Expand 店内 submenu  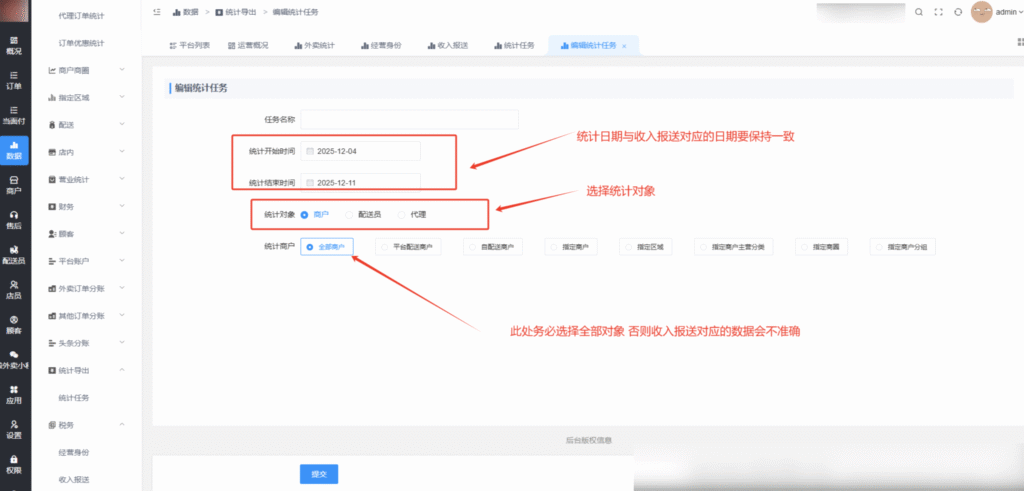pos(87,151)
